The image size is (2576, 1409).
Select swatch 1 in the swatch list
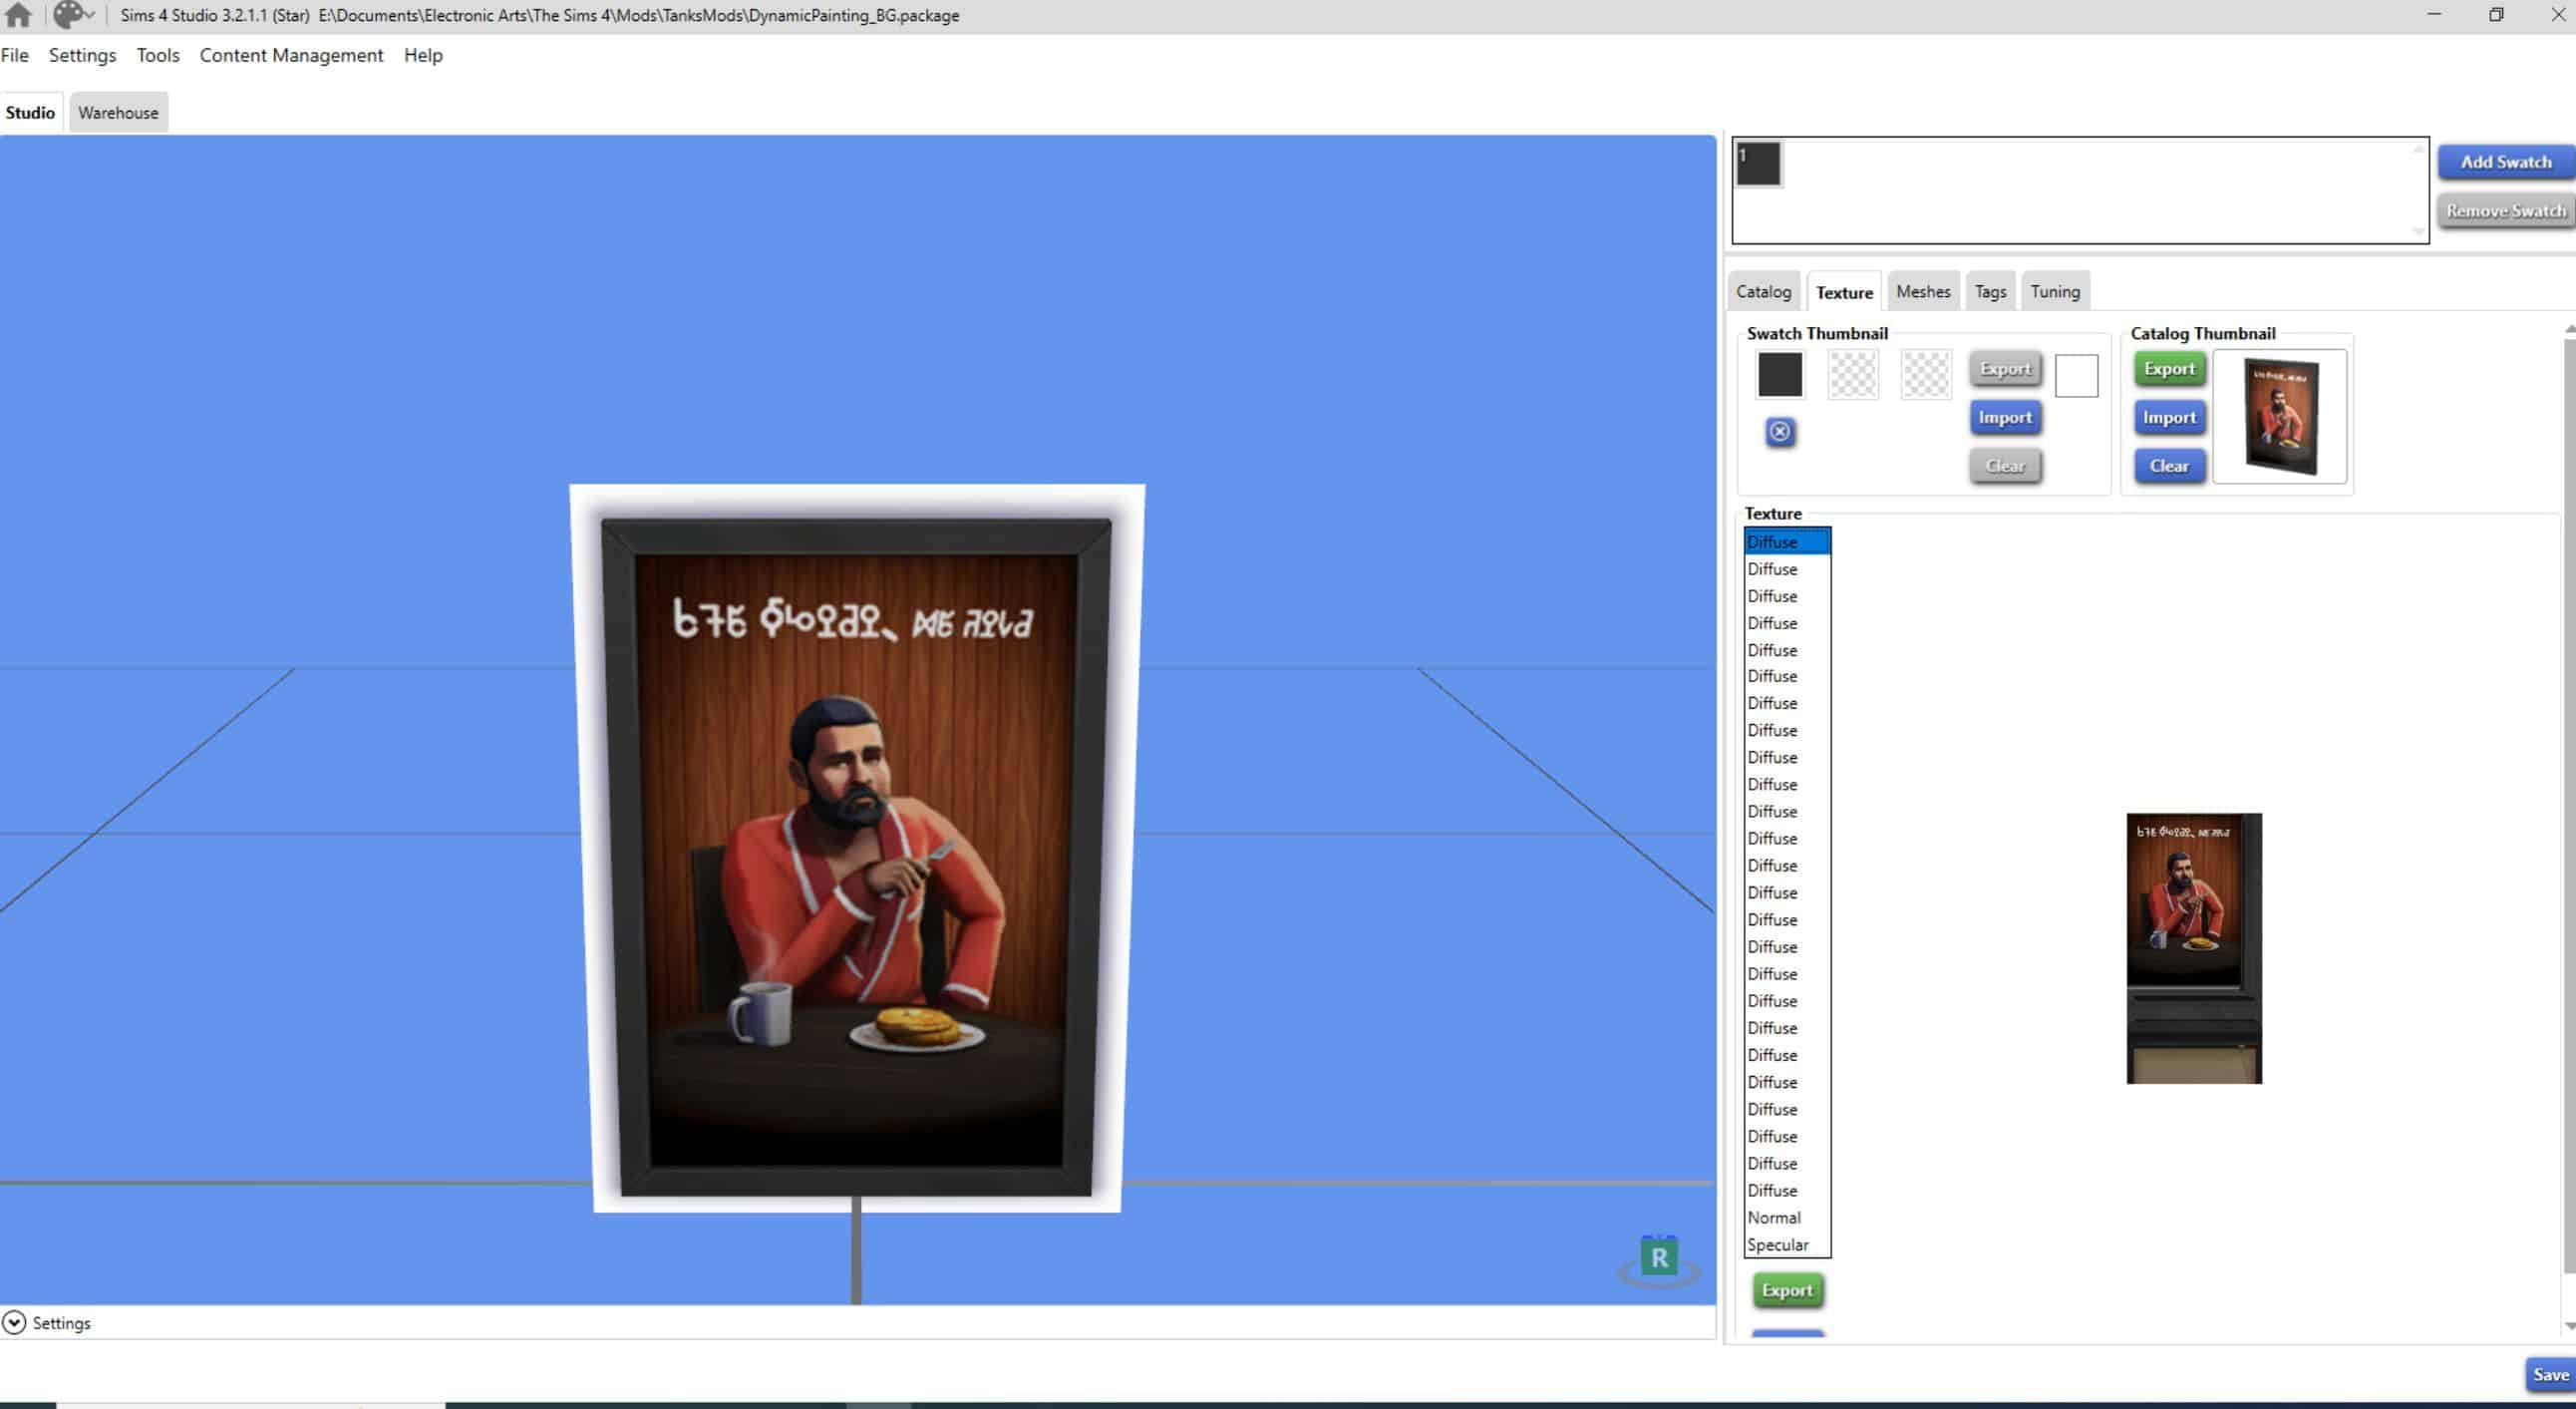point(1758,164)
